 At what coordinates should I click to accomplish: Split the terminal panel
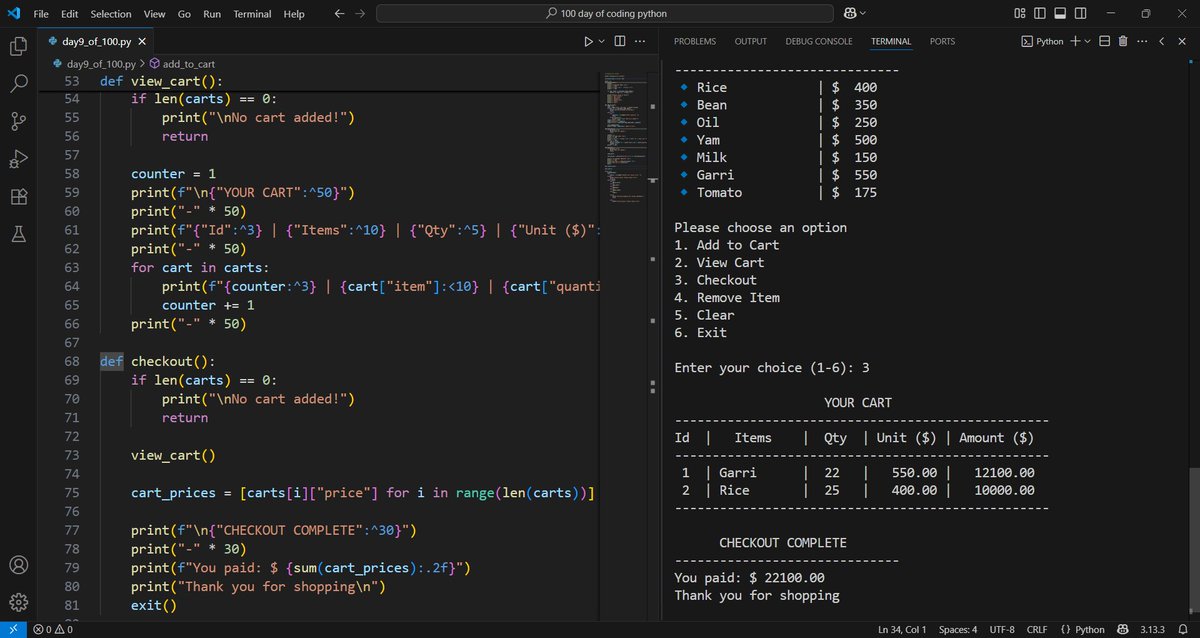pos(1105,41)
